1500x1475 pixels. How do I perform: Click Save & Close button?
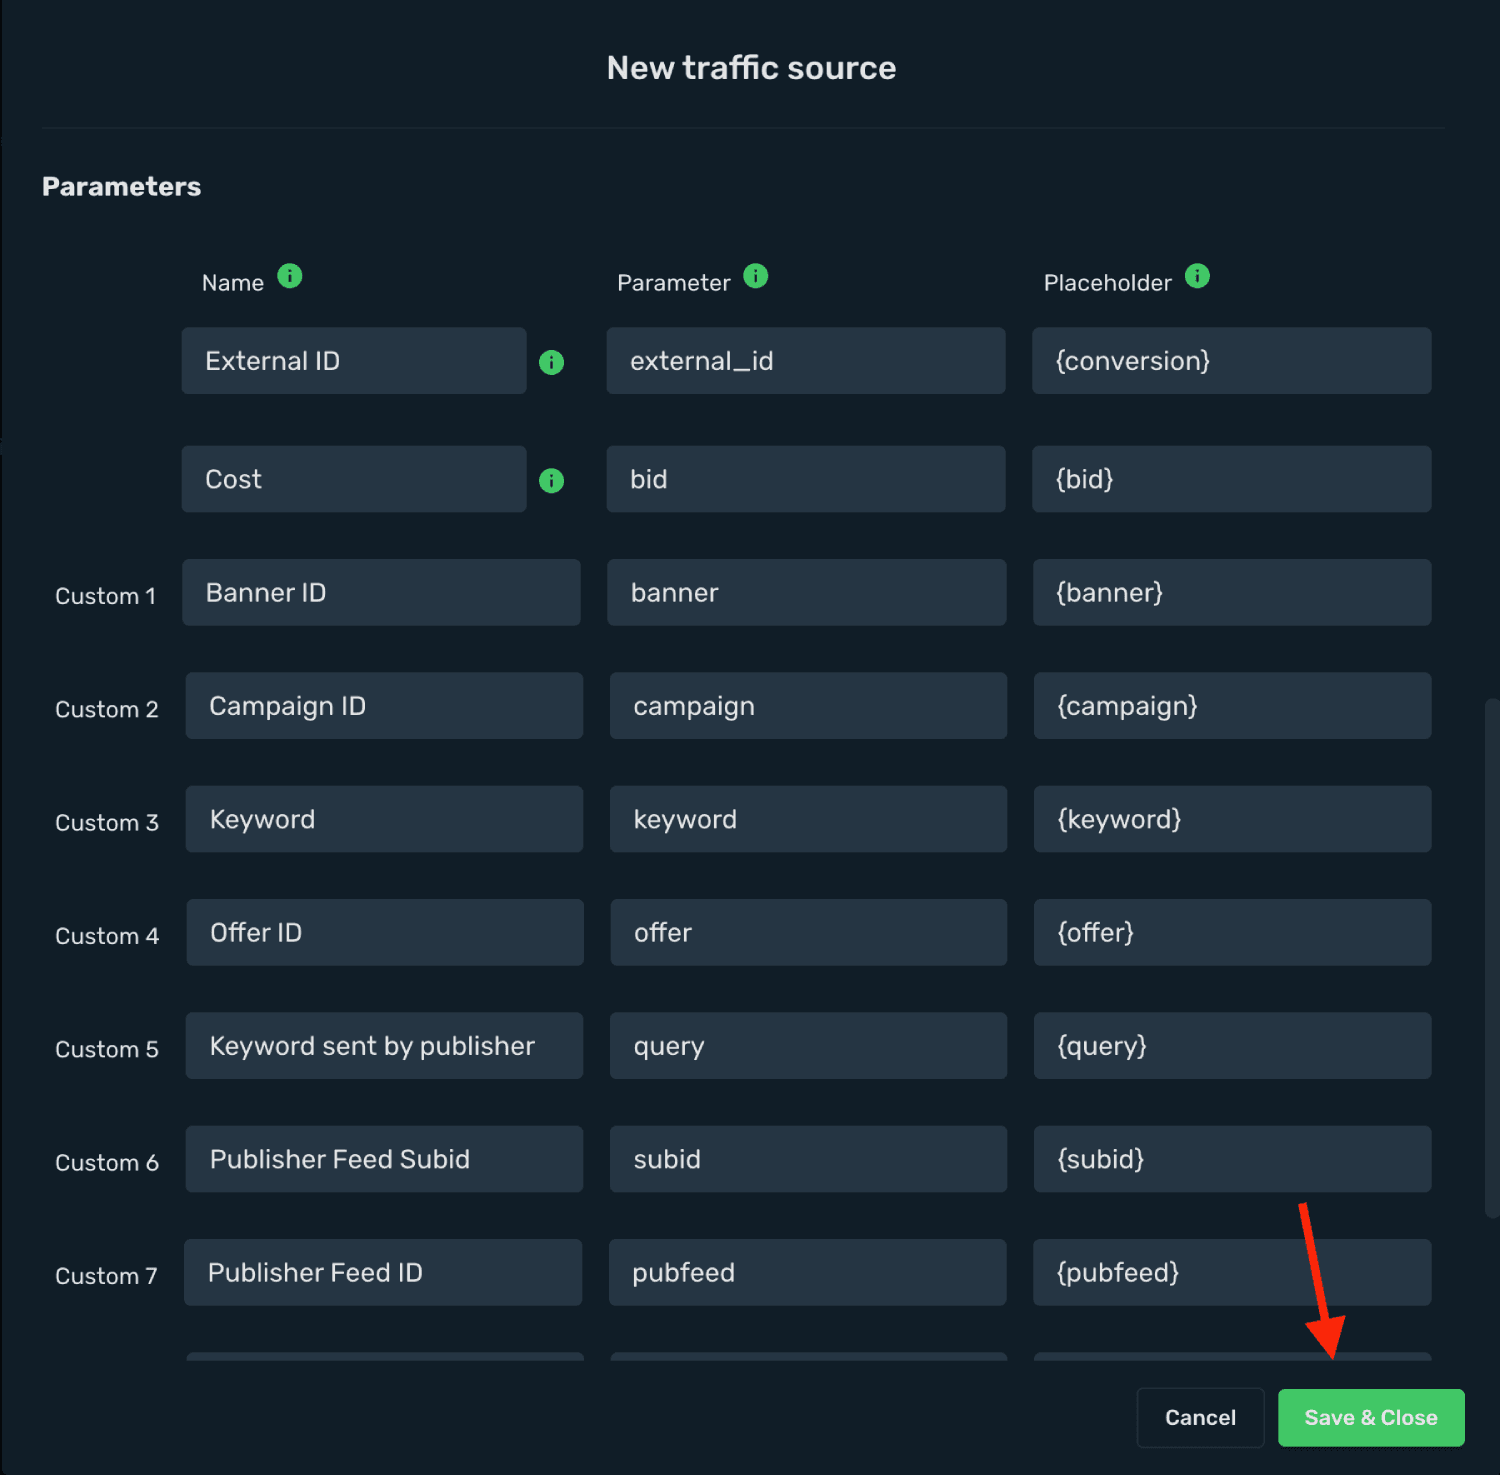[x=1371, y=1418]
